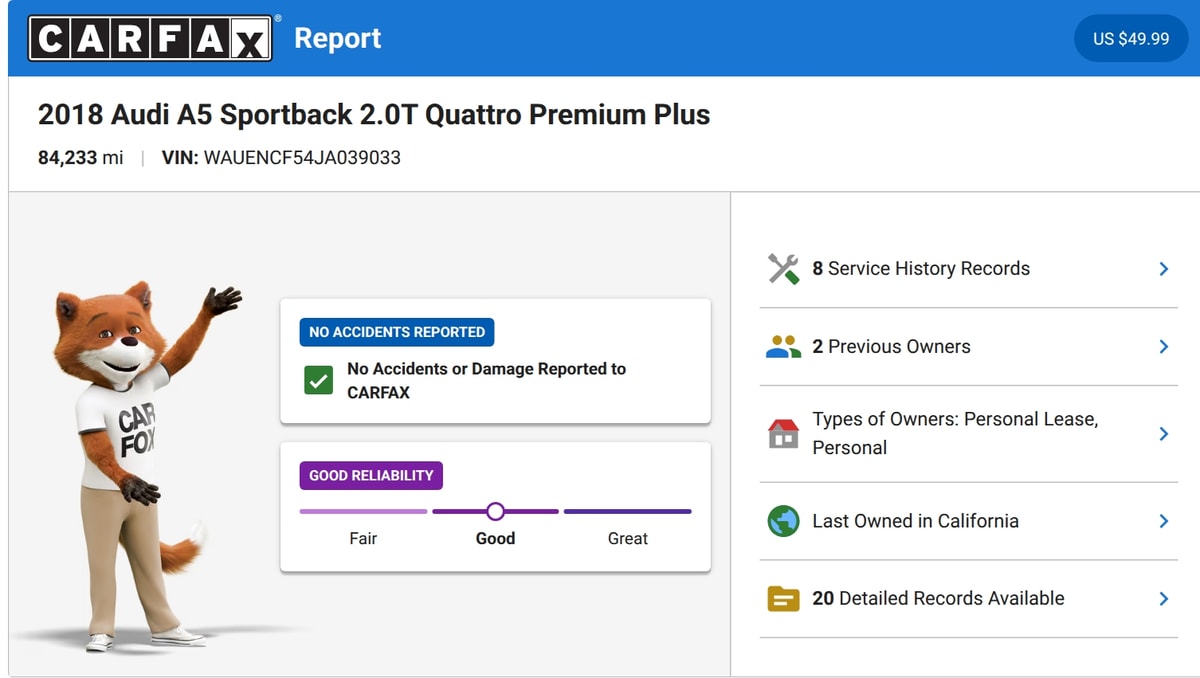
Task: Click the 84,233 mi mileage text
Action: tap(81, 157)
